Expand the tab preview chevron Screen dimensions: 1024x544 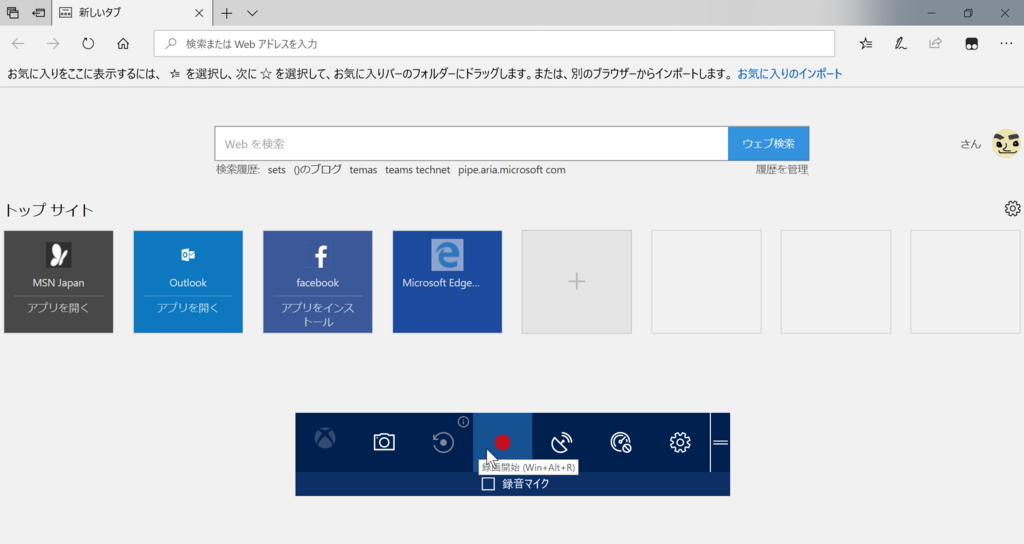tap(252, 13)
